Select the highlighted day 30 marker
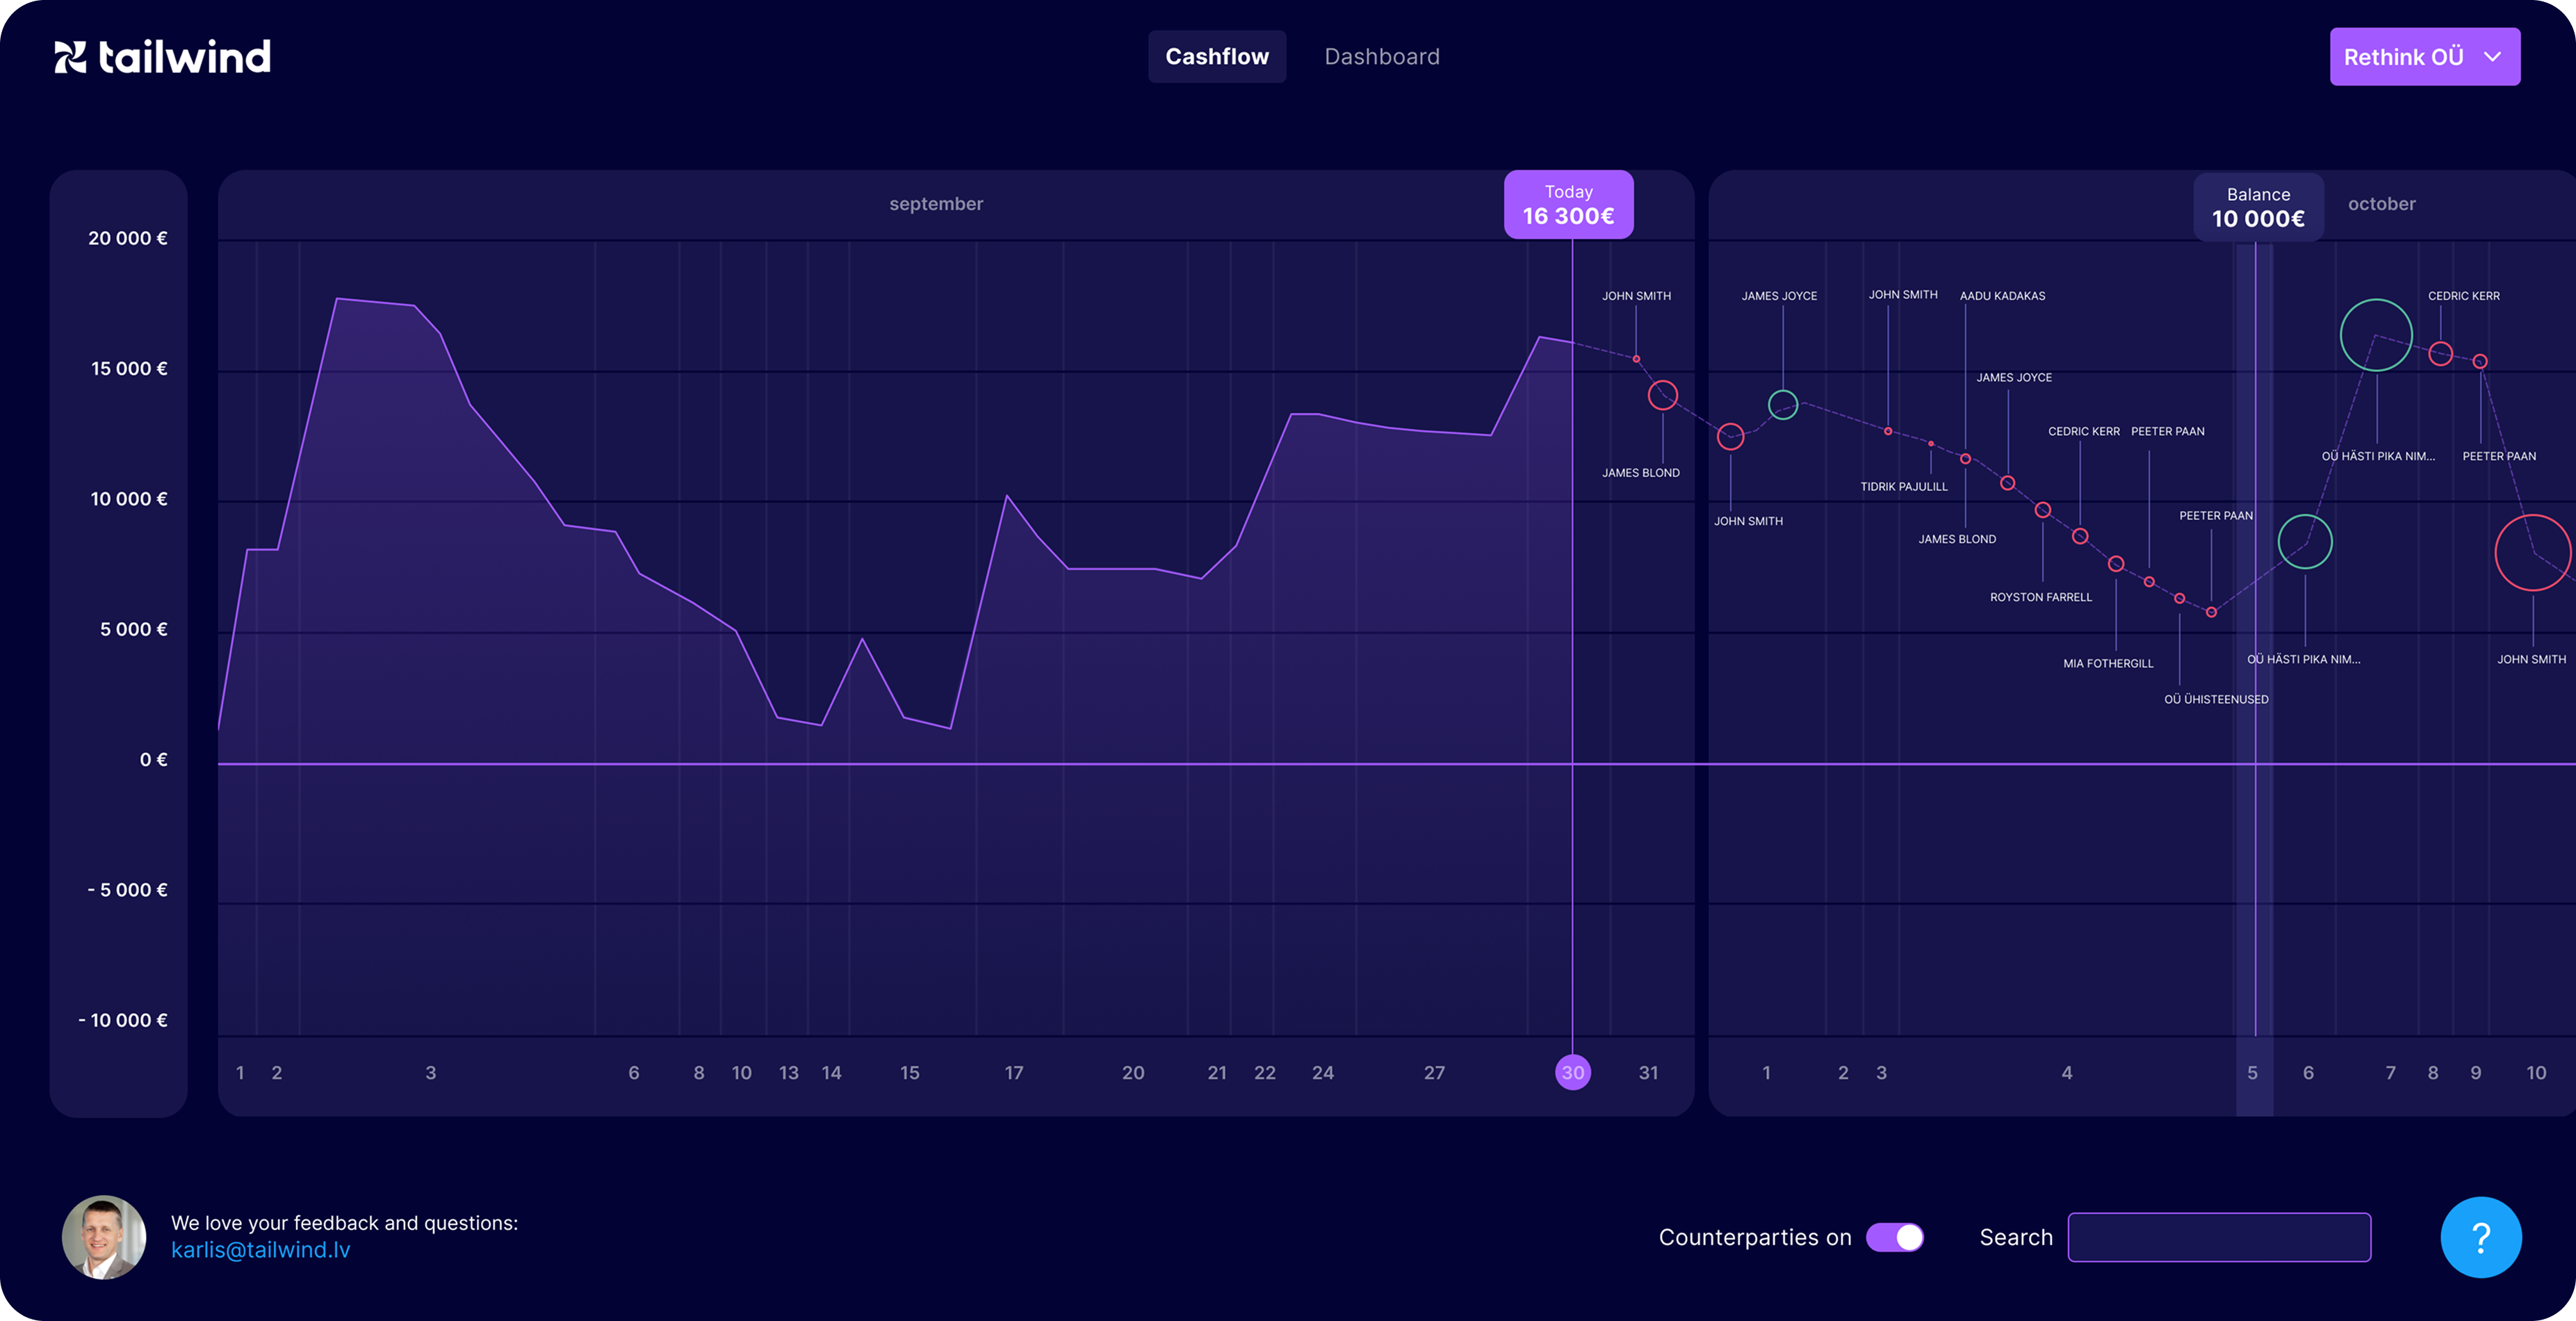This screenshot has width=2576, height=1321. (x=1573, y=1072)
